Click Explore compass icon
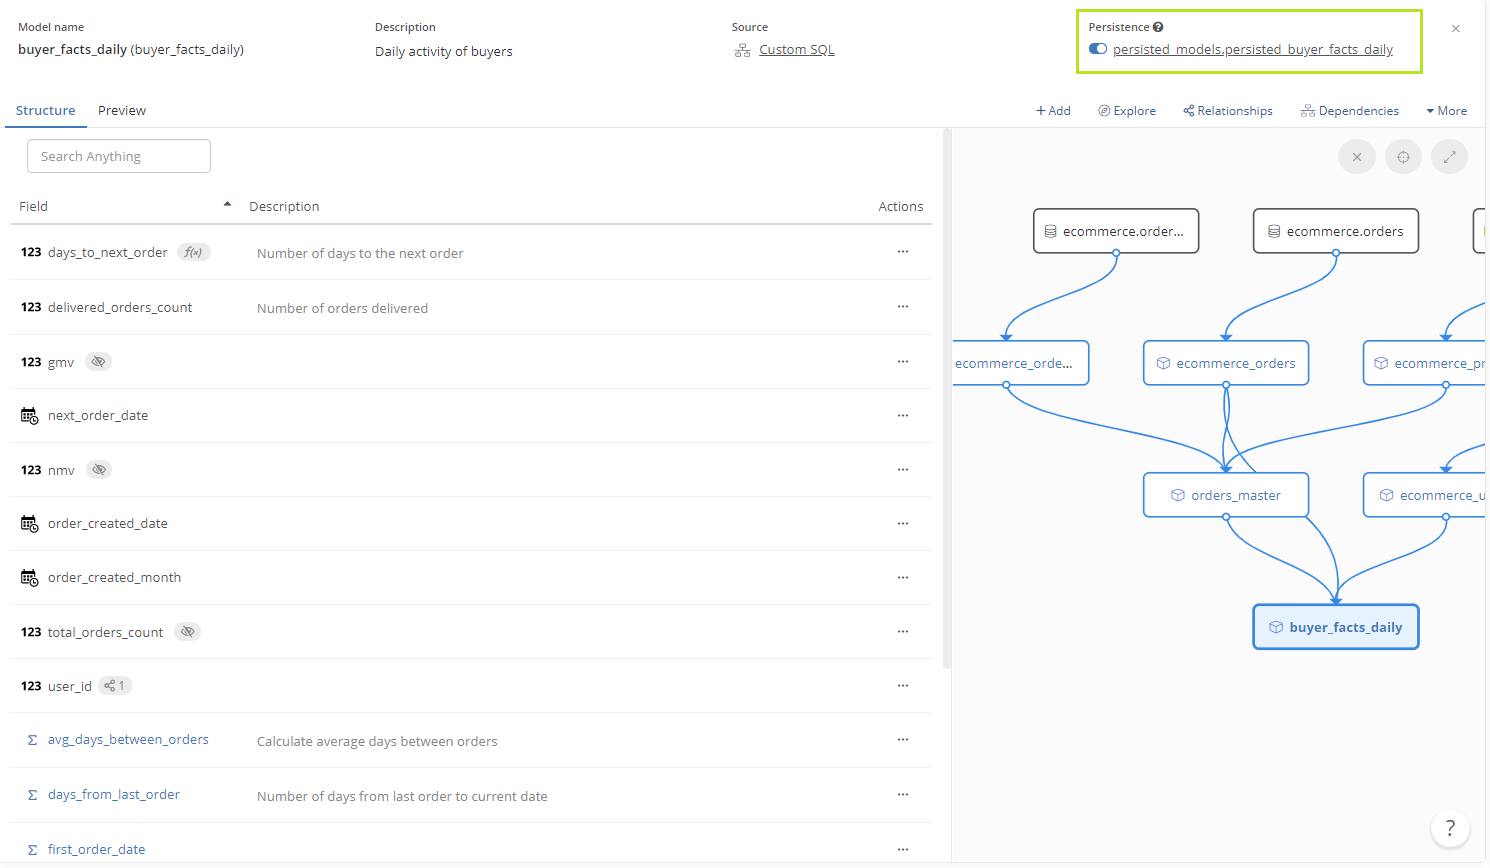This screenshot has height=868, width=1490. (1104, 111)
